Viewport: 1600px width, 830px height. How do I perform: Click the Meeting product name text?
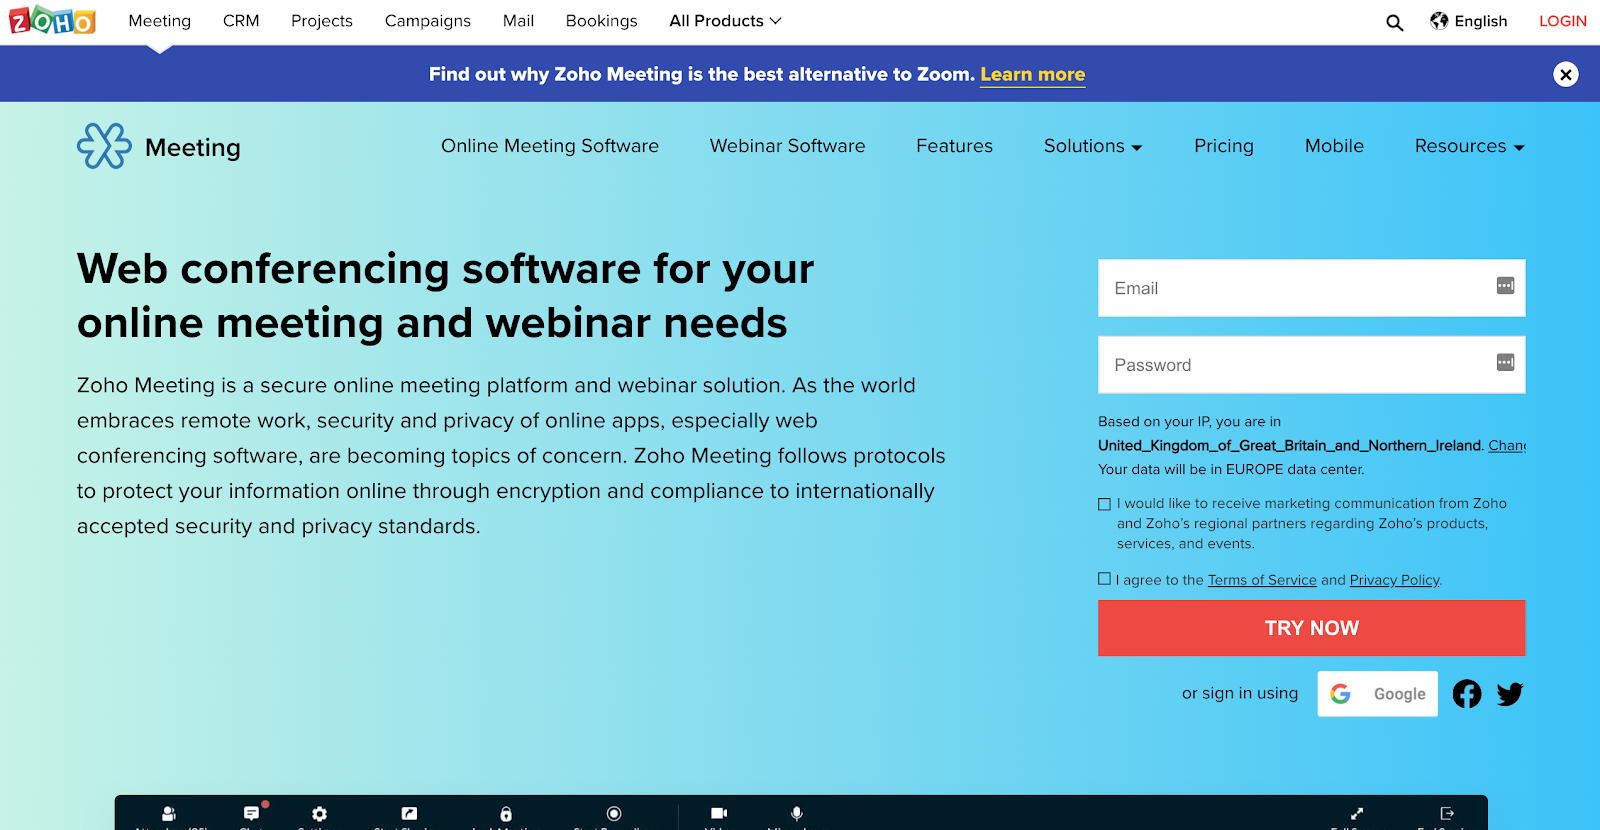193,148
